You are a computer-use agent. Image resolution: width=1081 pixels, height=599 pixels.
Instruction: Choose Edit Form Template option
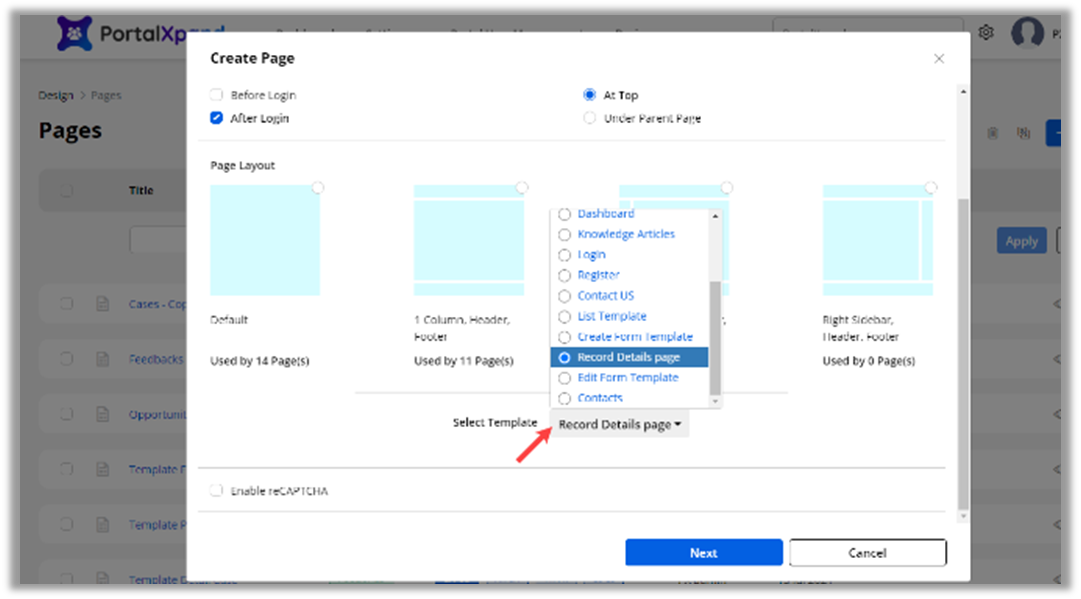coord(627,378)
